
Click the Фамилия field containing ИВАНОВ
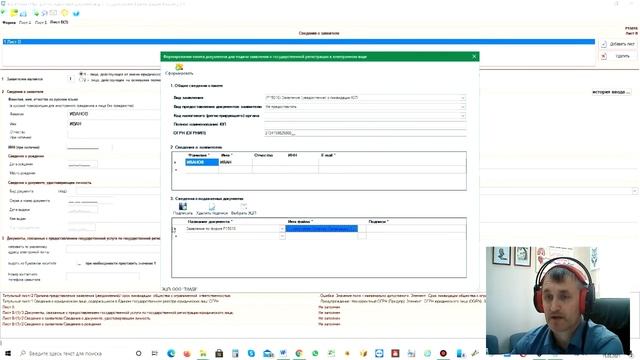114,114
